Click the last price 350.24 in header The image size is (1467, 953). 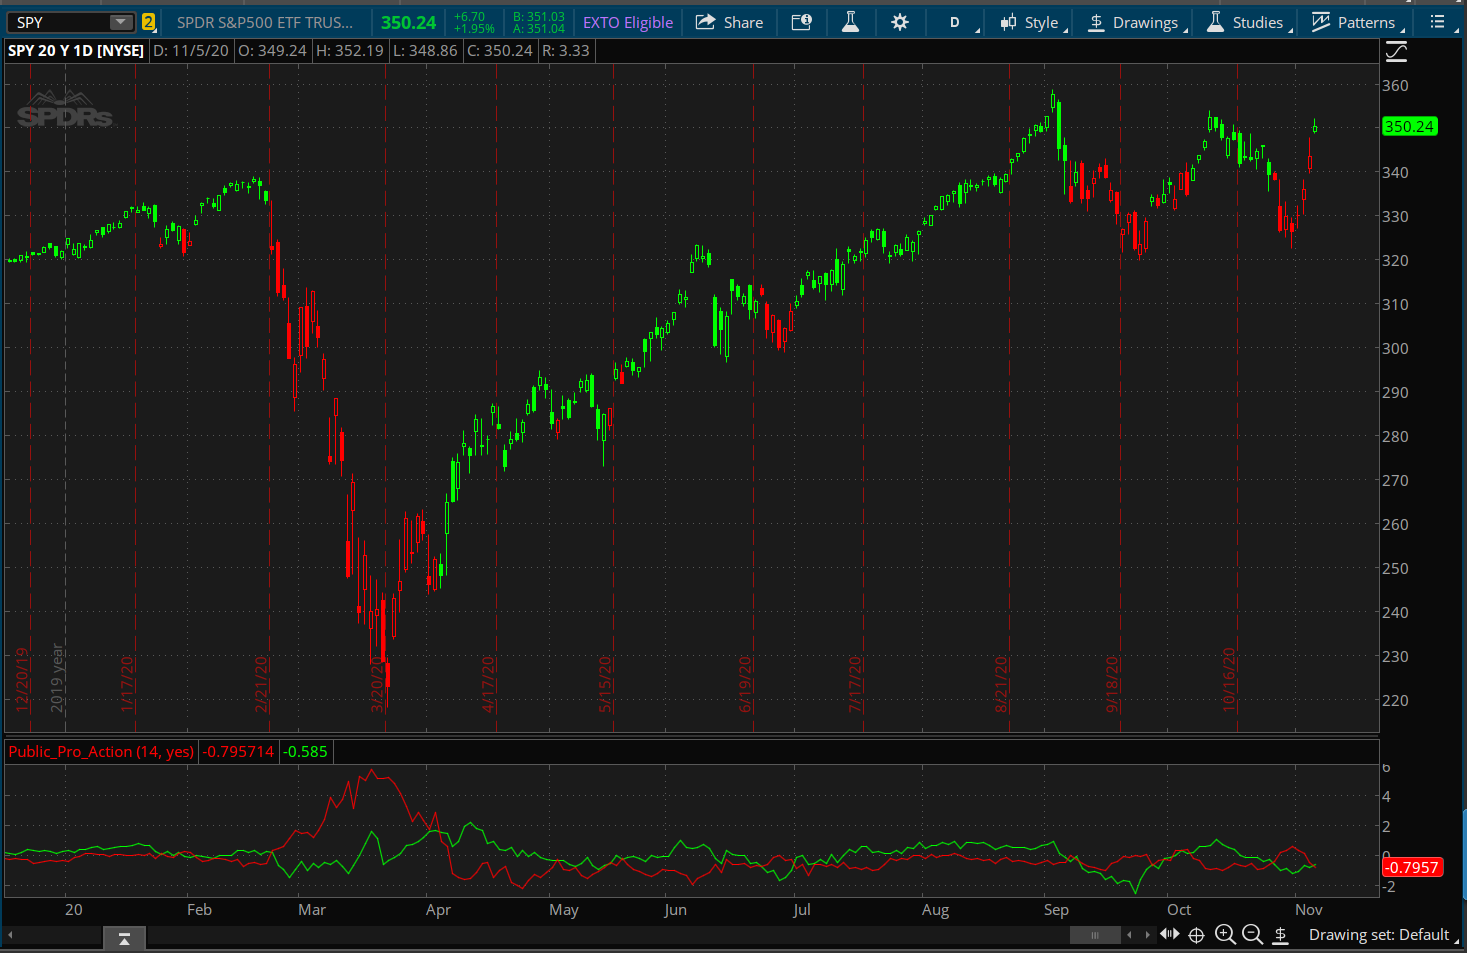coord(408,22)
